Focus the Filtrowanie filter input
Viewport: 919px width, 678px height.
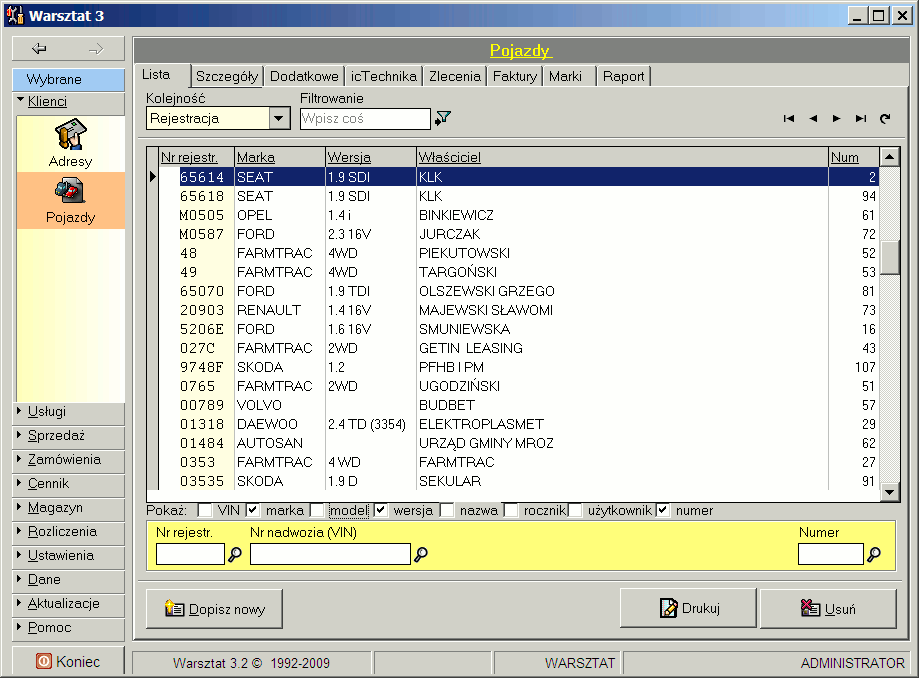365,118
